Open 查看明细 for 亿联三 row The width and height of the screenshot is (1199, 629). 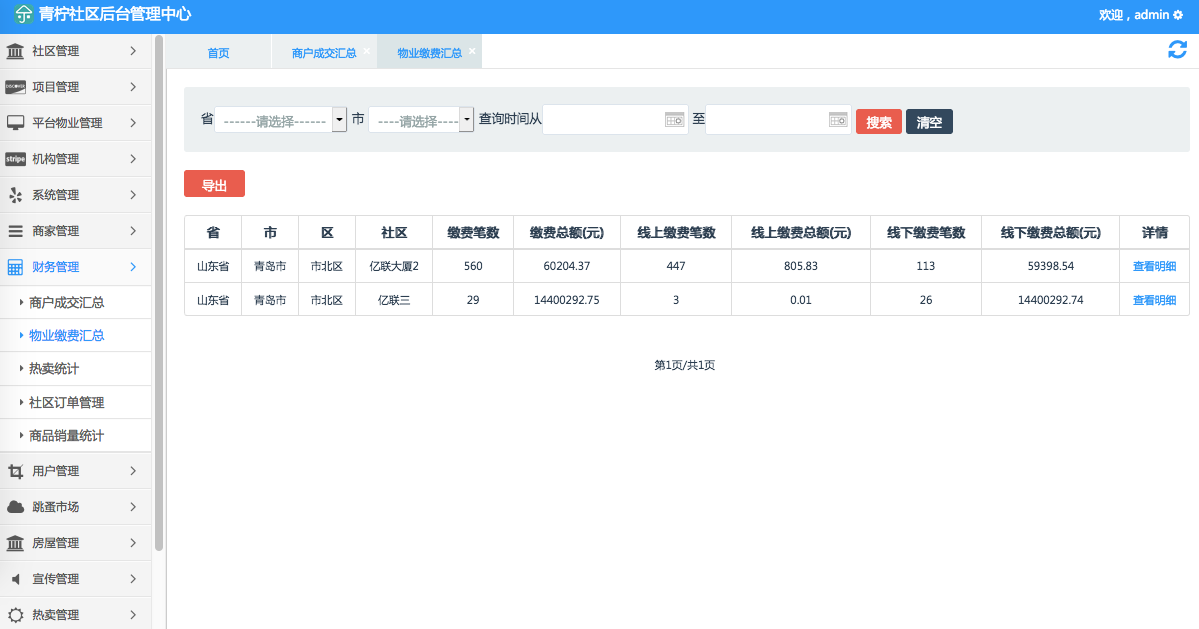click(1154, 300)
